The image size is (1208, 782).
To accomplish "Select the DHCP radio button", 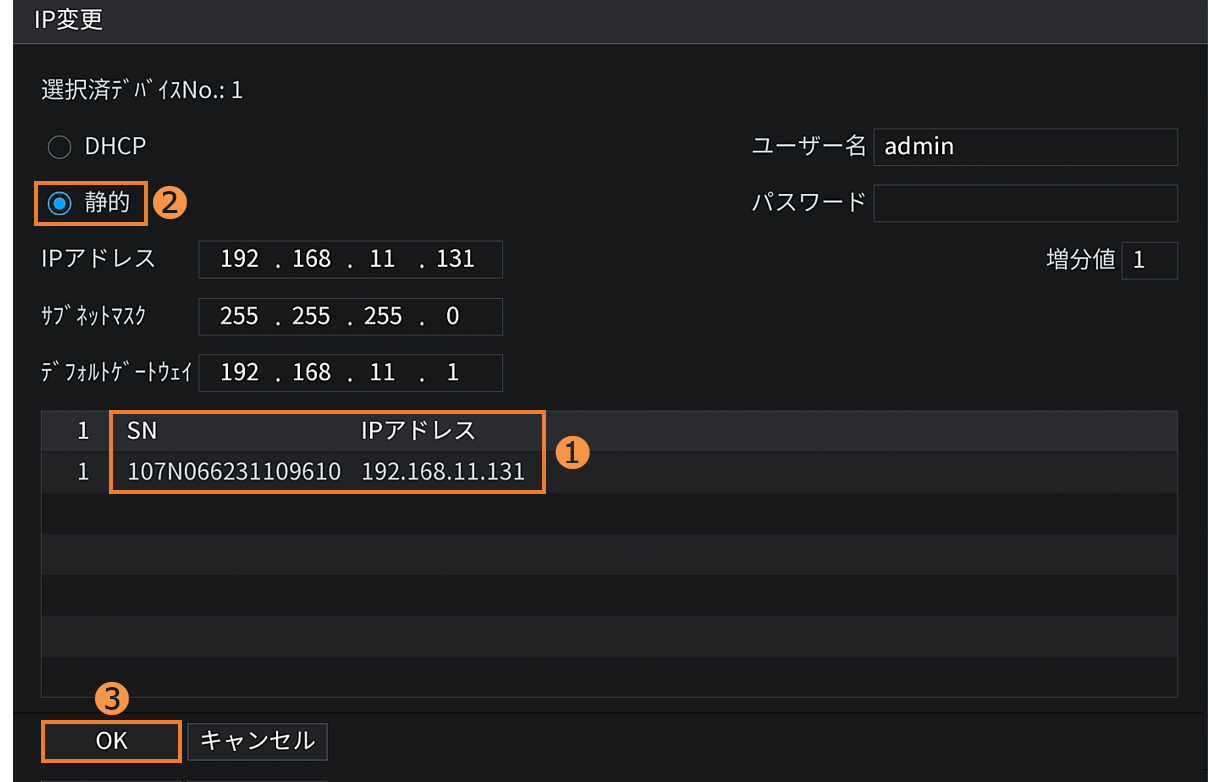I will 60,147.
